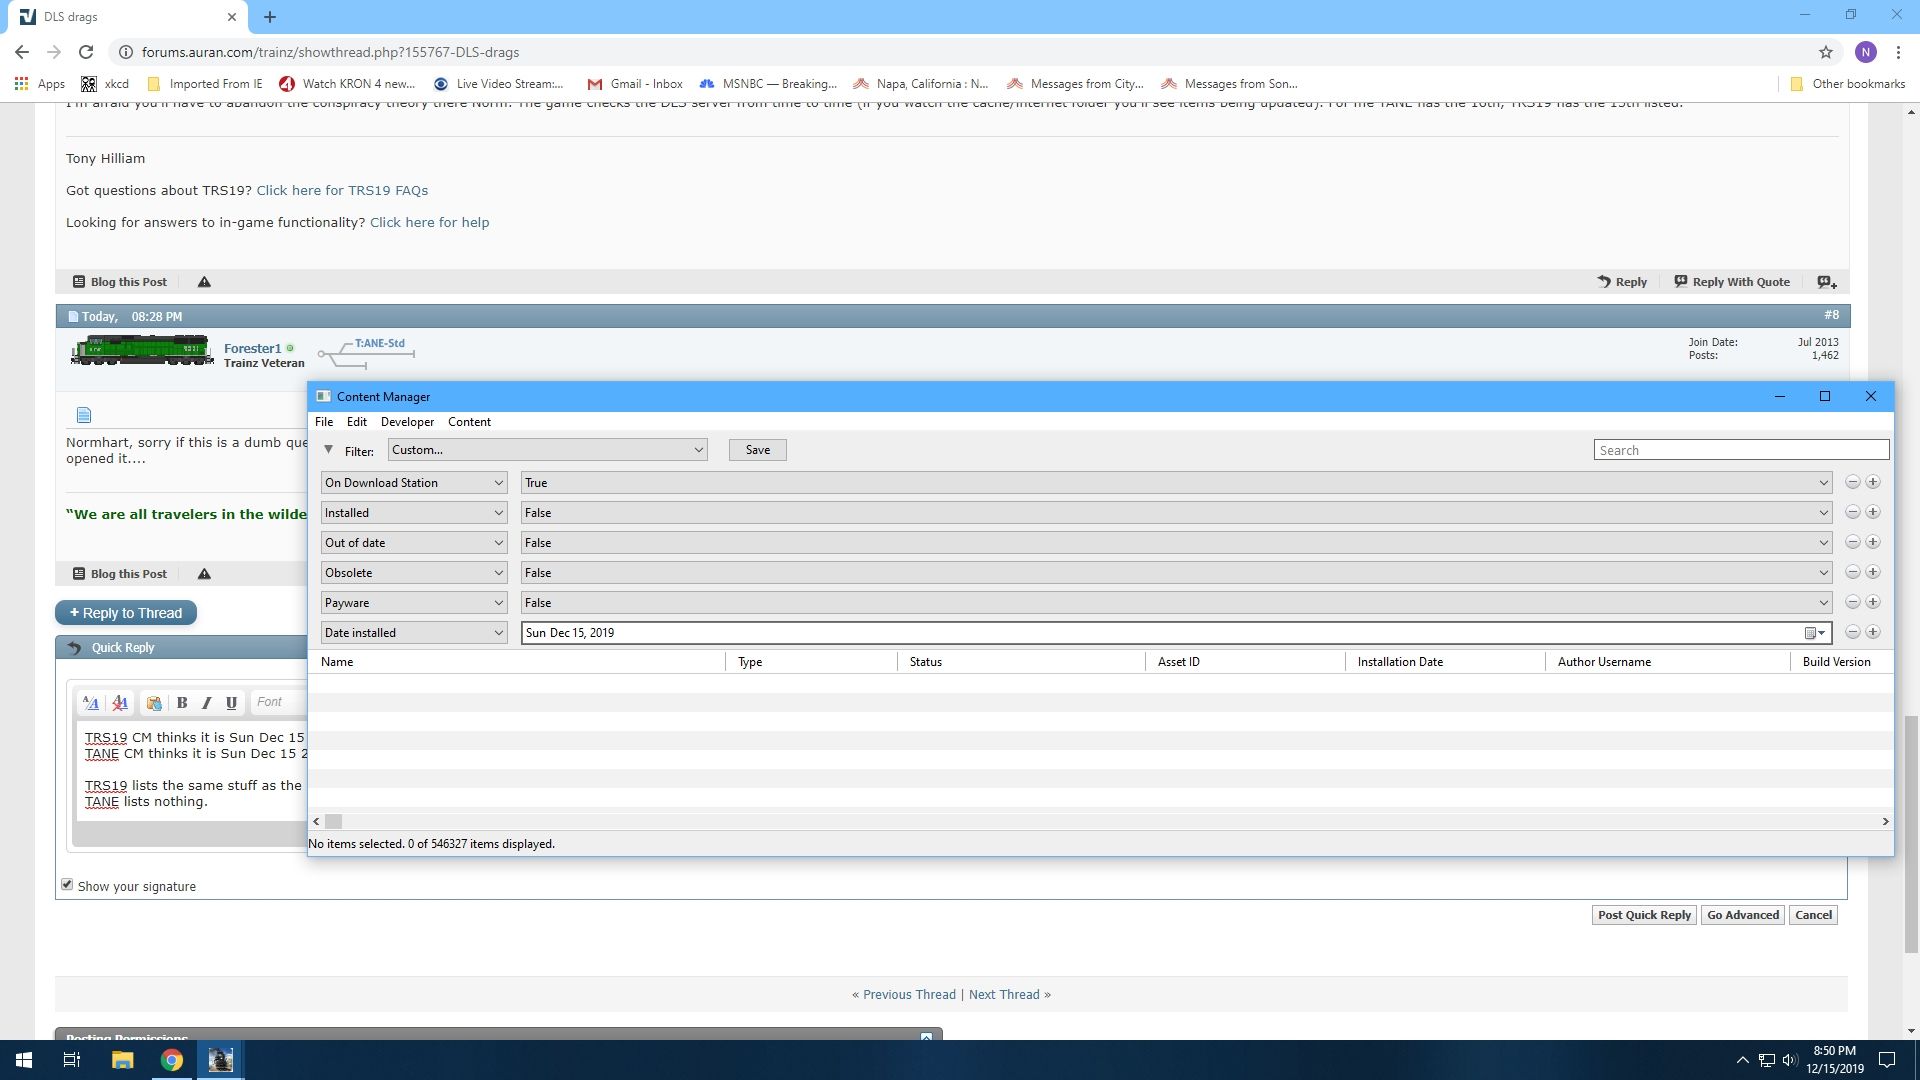Remove the On Download Station filter row
The height and width of the screenshot is (1080, 1920).
[x=1852, y=482]
